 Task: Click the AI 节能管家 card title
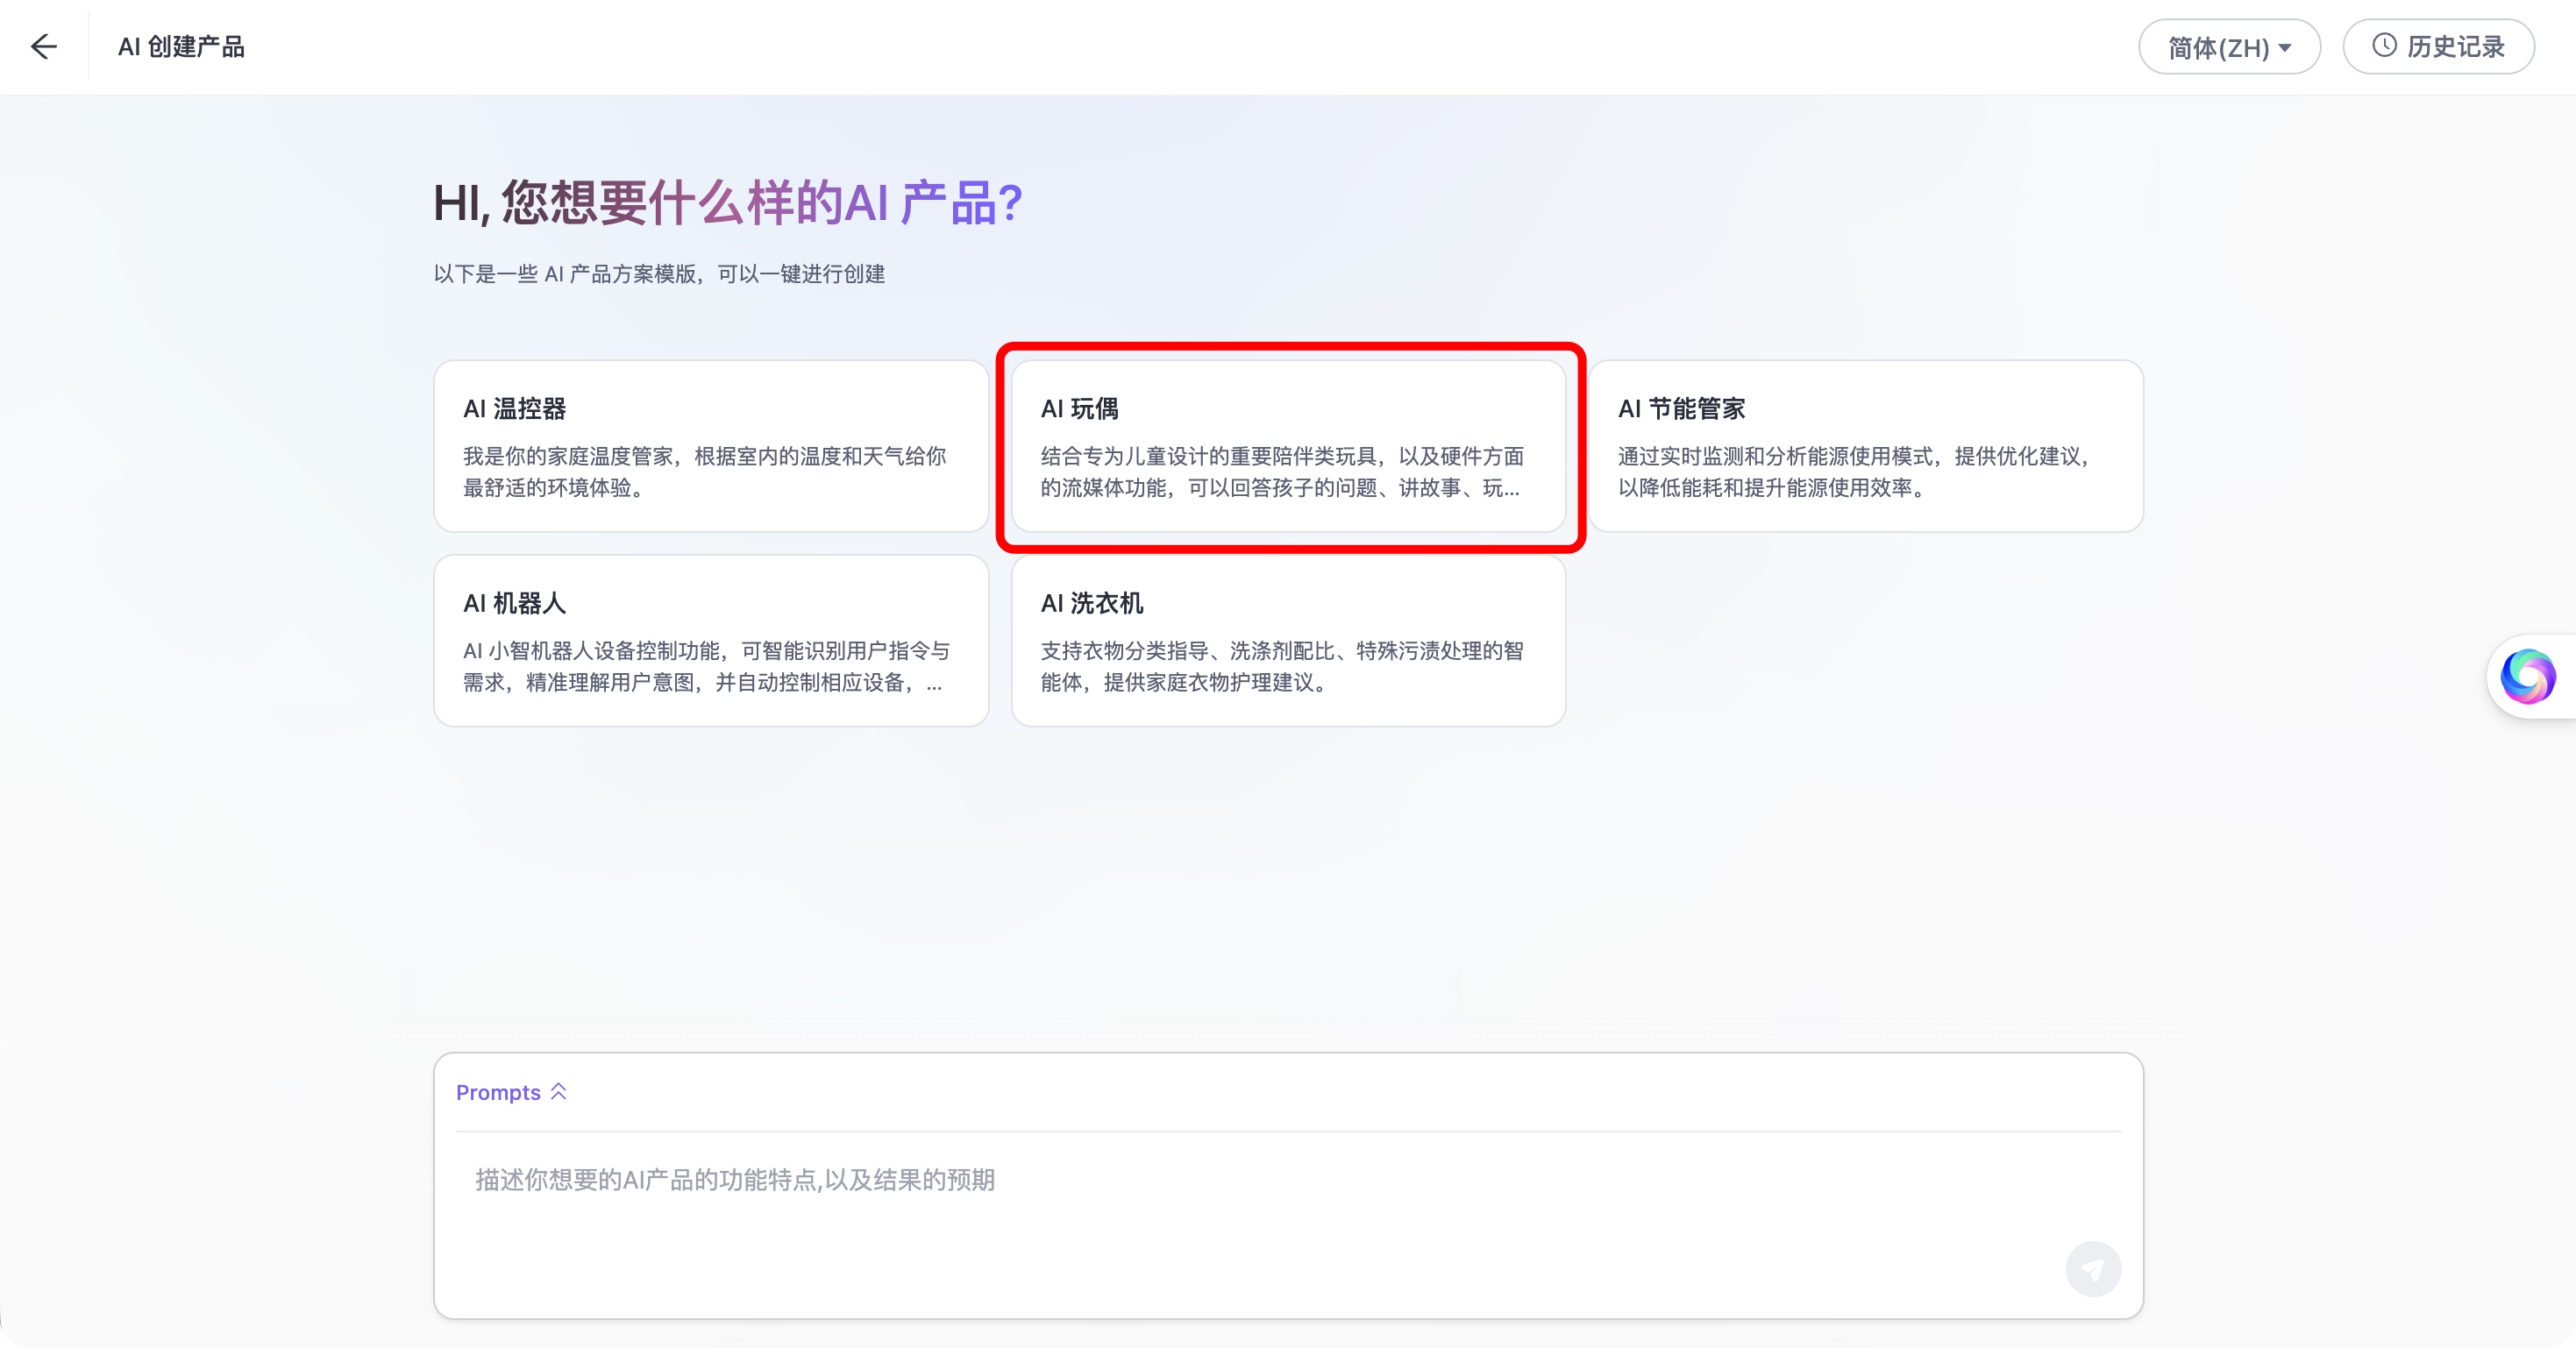tap(1681, 408)
